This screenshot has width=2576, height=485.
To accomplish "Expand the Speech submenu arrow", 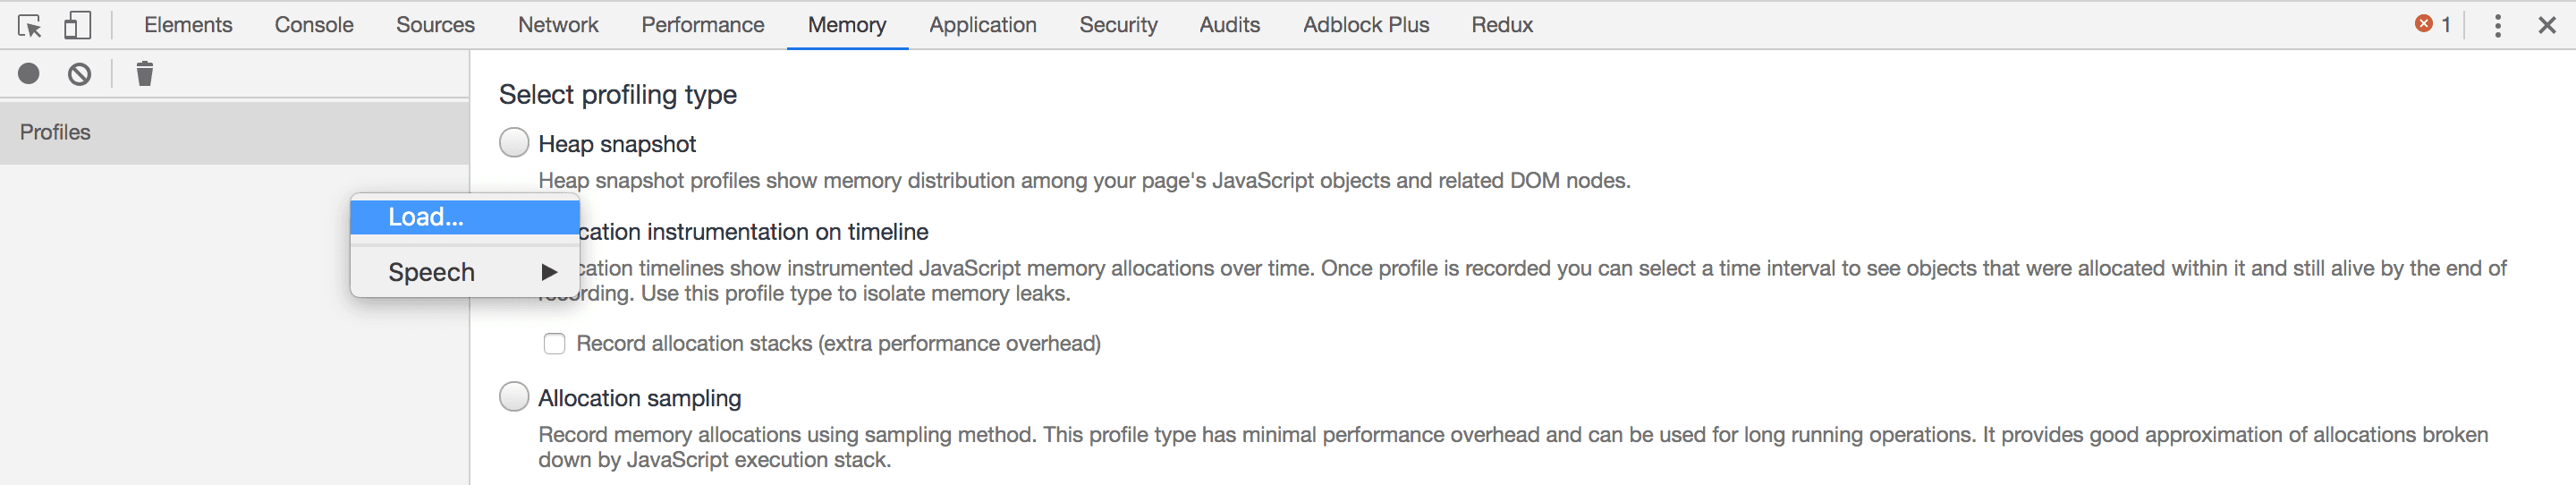I will click(x=548, y=272).
